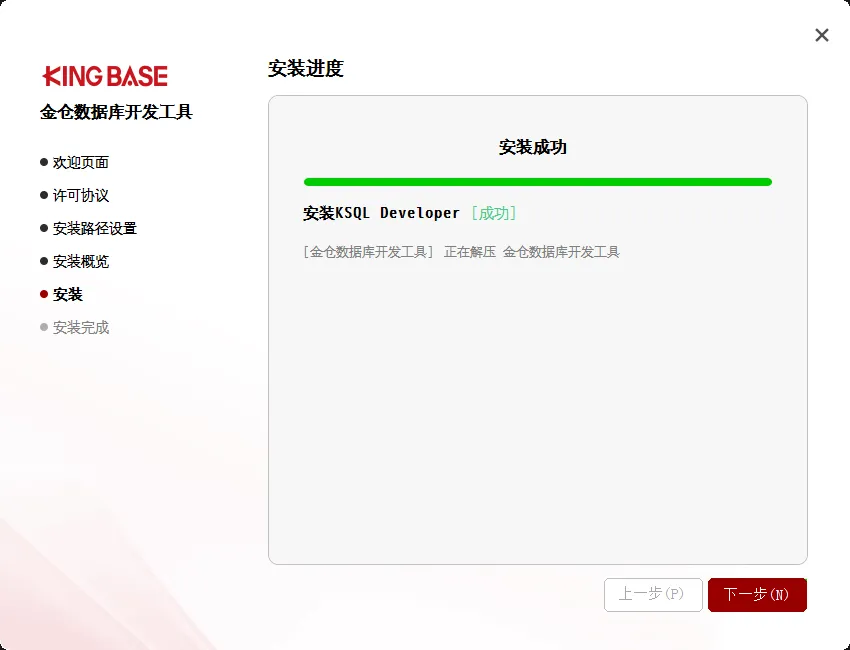Select 安装概览 from the step list
This screenshot has height=650, width=850.
pos(81,261)
